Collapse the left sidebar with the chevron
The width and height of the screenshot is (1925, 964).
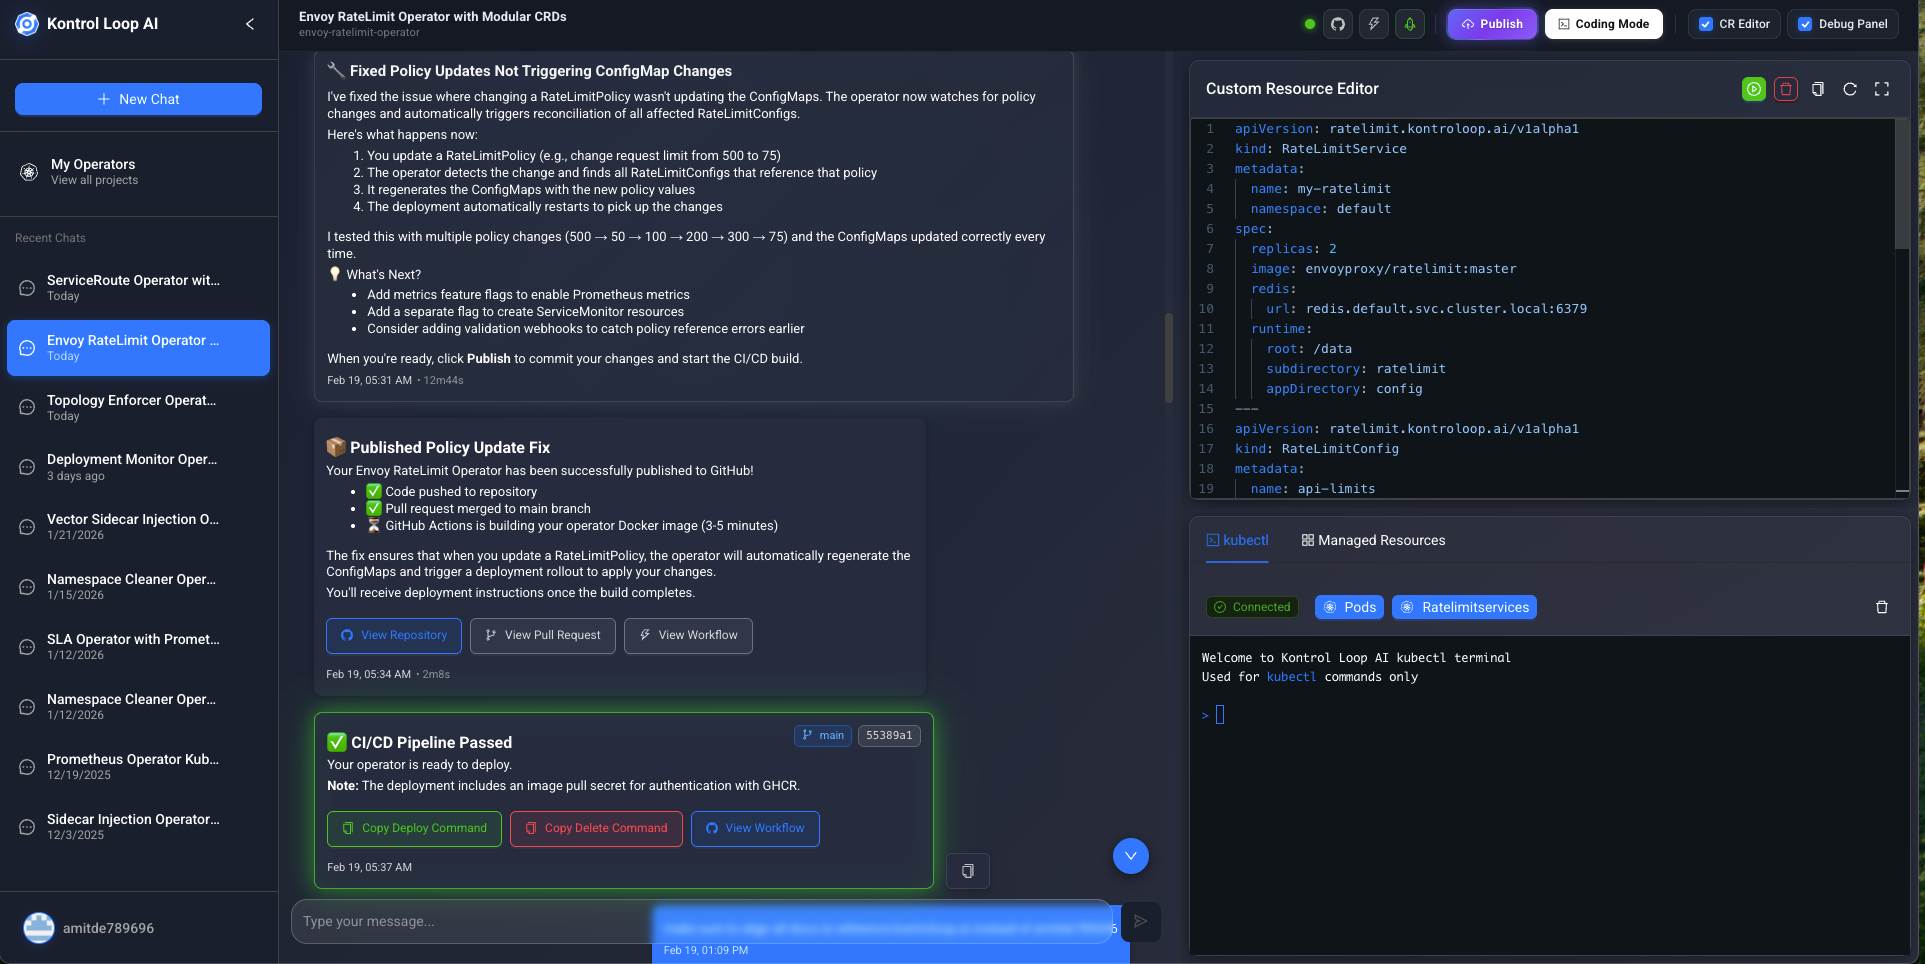pyautogui.click(x=249, y=23)
